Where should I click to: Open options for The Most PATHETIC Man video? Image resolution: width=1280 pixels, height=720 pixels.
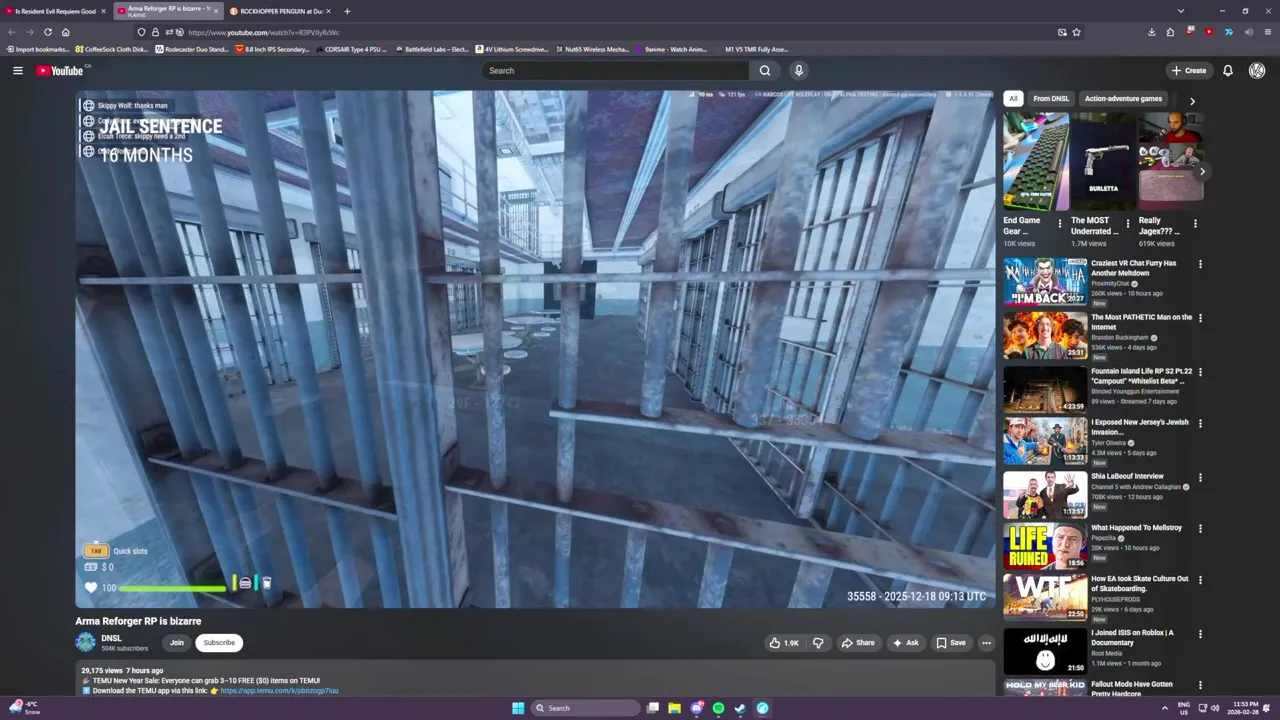coord(1200,318)
